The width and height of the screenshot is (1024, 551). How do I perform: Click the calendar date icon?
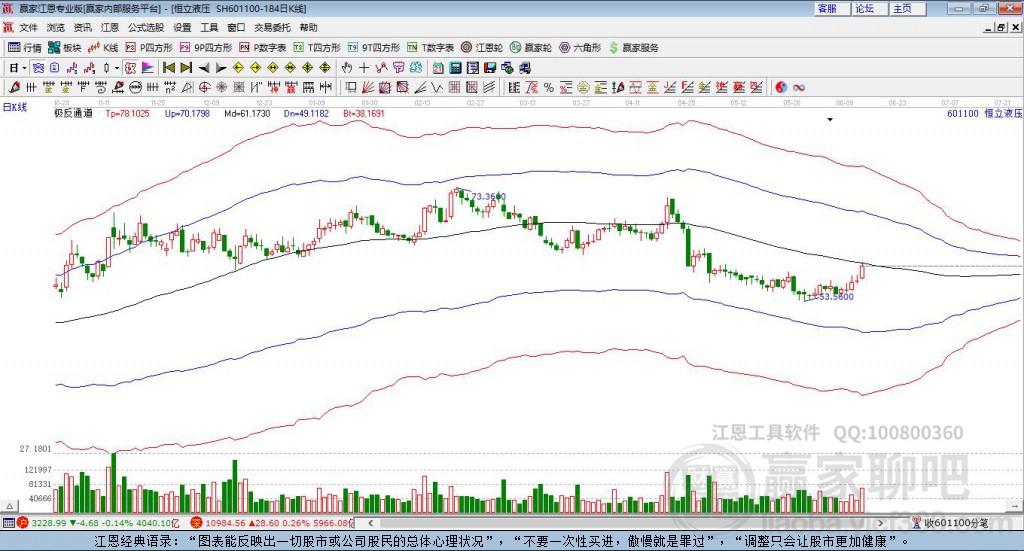pyautogui.click(x=438, y=68)
